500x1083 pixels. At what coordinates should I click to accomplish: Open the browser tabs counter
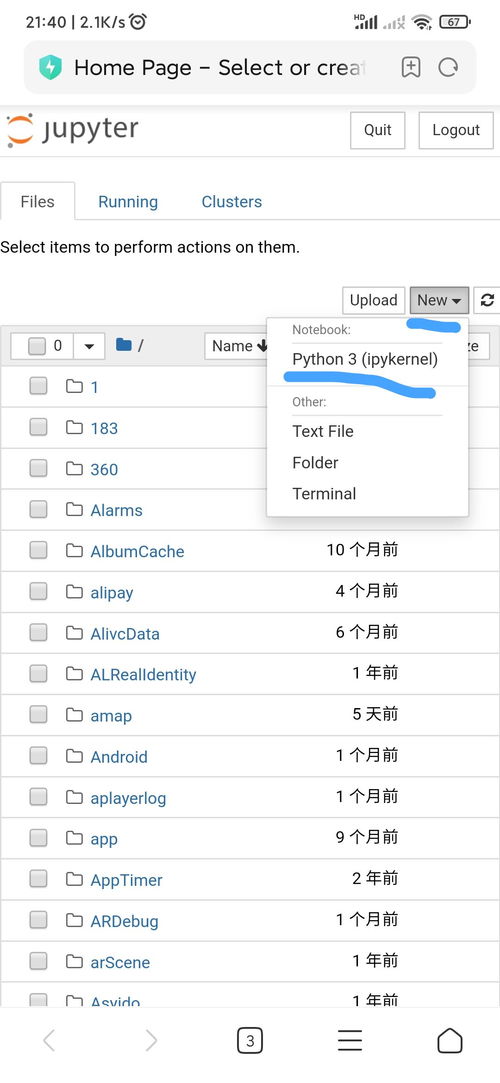(x=249, y=1041)
